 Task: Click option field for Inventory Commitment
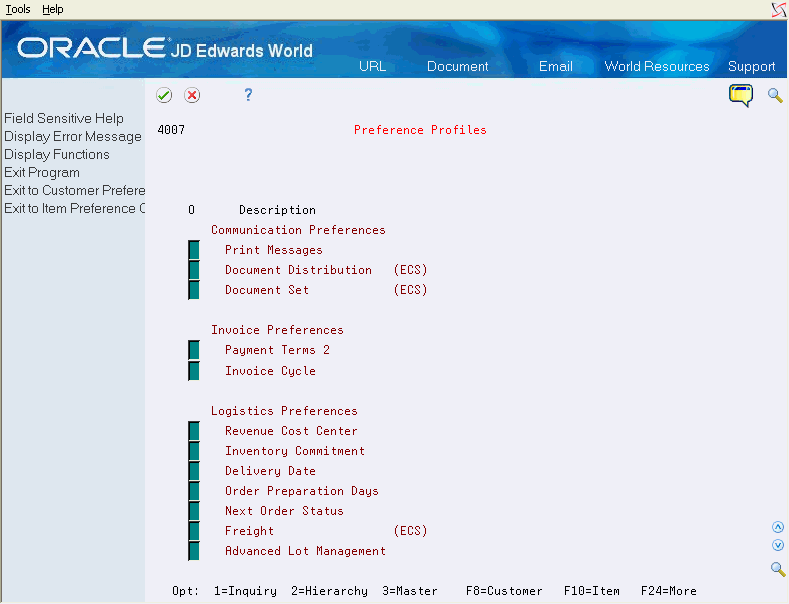tap(194, 451)
